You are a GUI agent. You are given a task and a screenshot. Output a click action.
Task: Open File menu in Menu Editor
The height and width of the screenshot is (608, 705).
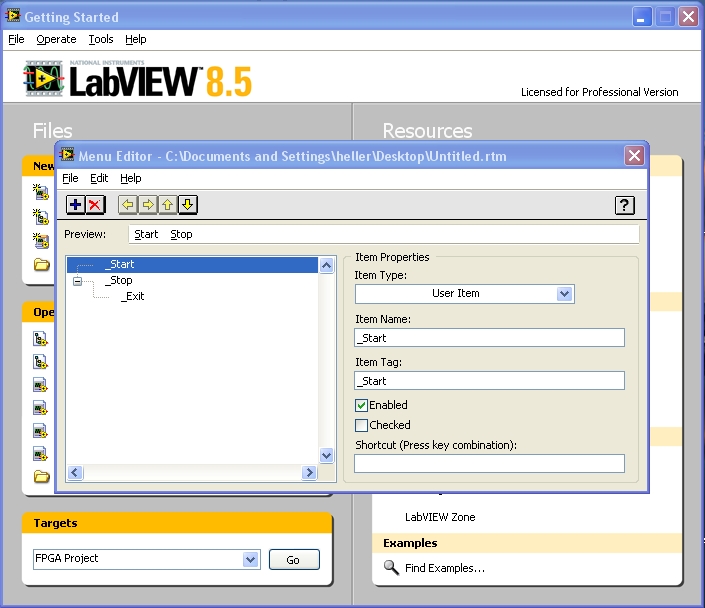(x=70, y=178)
